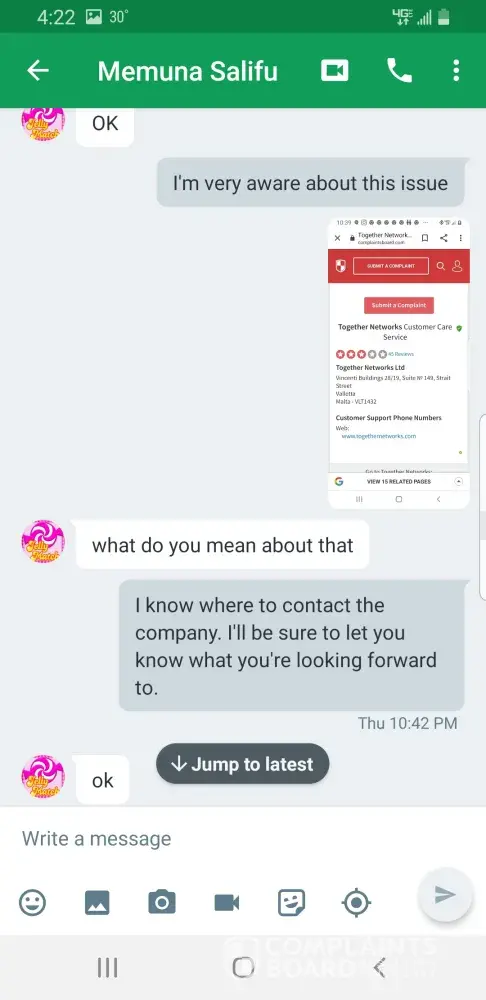Go back using the header arrow

38,71
